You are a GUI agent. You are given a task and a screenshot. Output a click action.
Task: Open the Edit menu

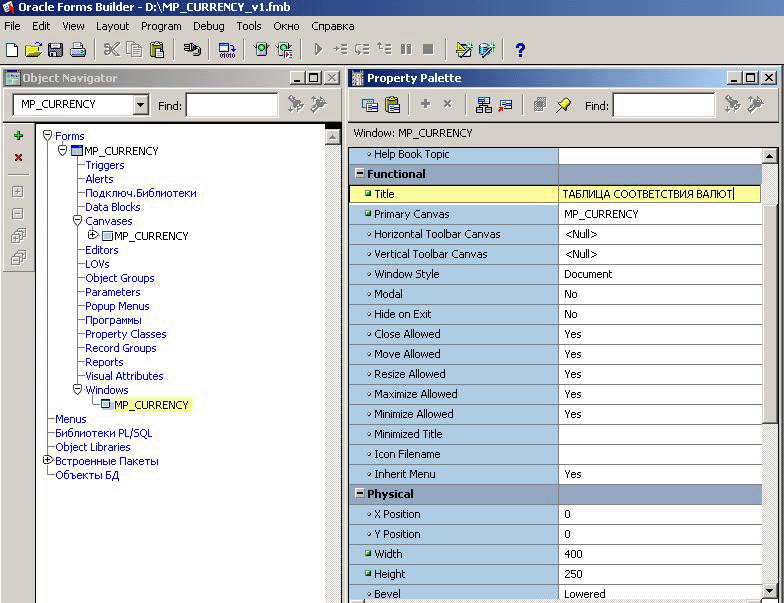pyautogui.click(x=41, y=26)
